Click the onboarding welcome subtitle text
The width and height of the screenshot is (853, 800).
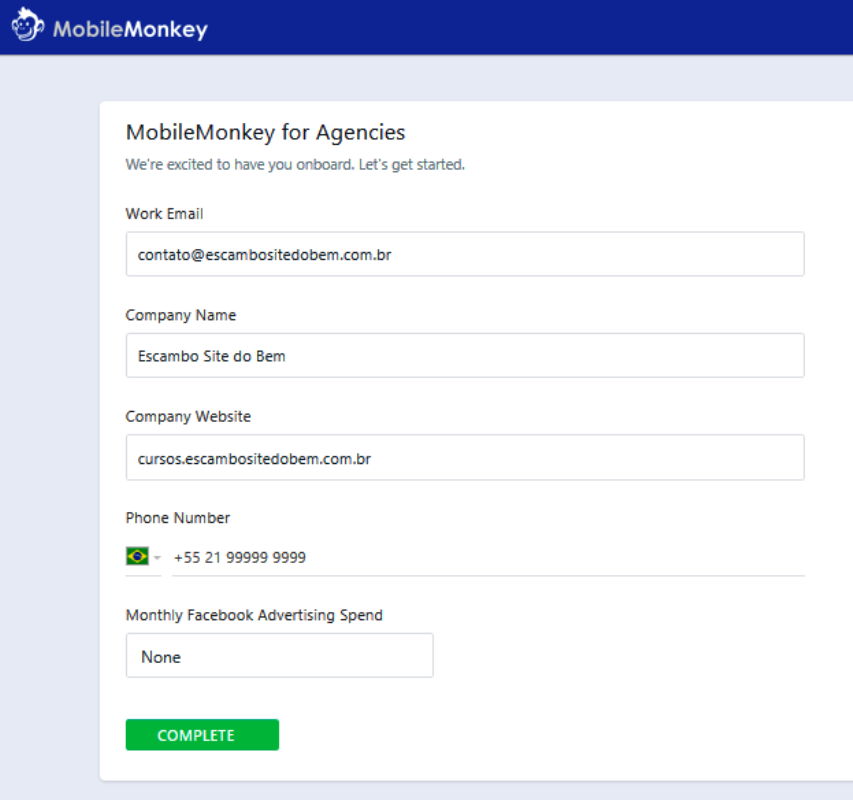(295, 165)
